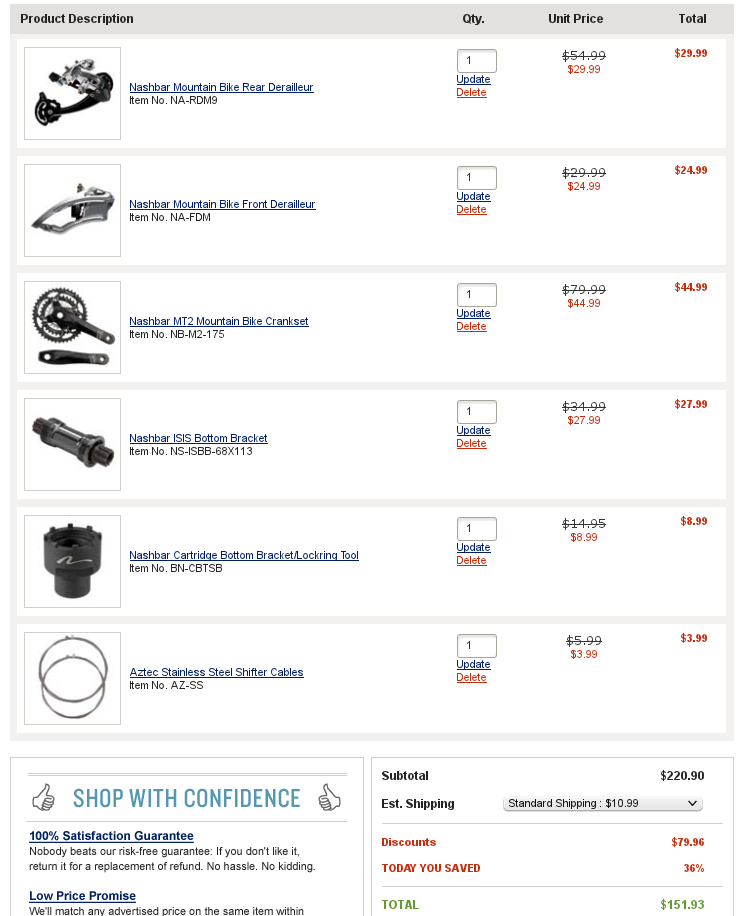Click the ISIS bottom bracket thumbnail
The image size is (743, 916).
[x=72, y=444]
